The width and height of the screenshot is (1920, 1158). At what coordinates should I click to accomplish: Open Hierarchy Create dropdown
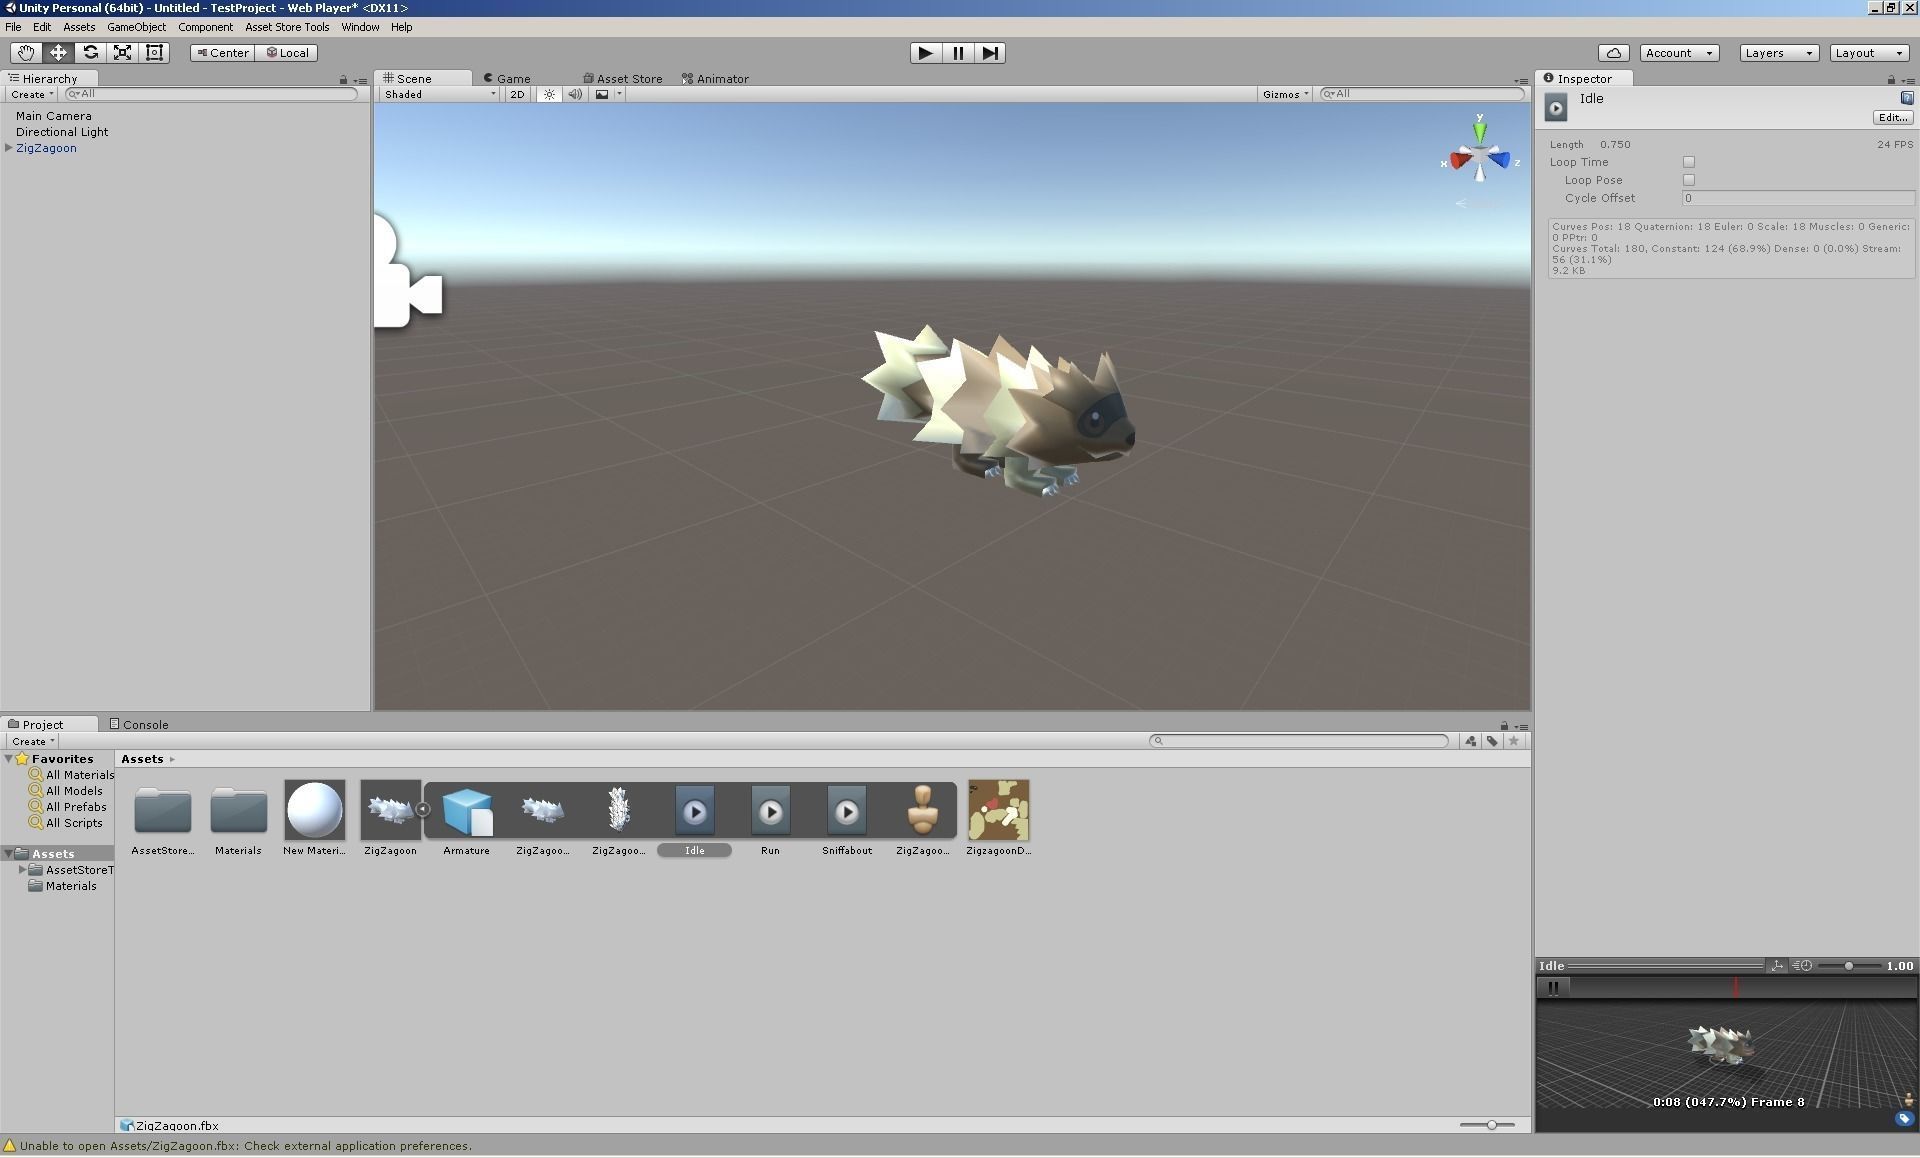point(31,94)
